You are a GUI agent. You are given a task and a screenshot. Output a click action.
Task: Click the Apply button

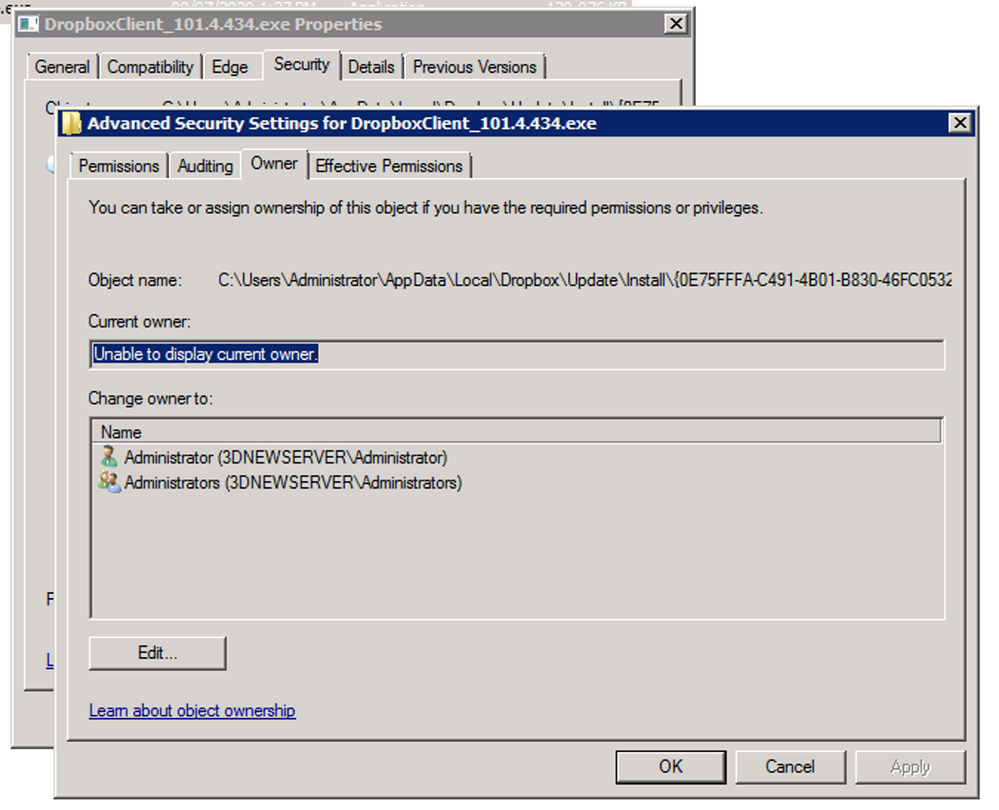tap(910, 766)
